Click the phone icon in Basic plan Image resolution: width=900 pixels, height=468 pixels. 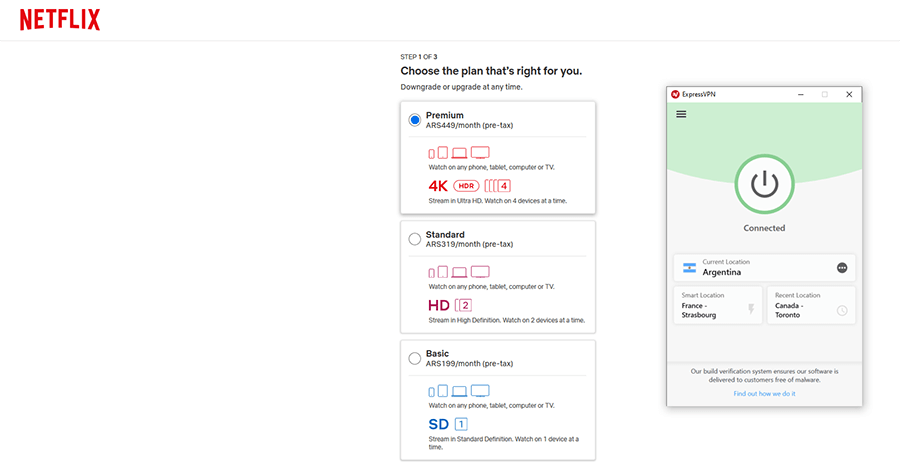click(x=432, y=393)
